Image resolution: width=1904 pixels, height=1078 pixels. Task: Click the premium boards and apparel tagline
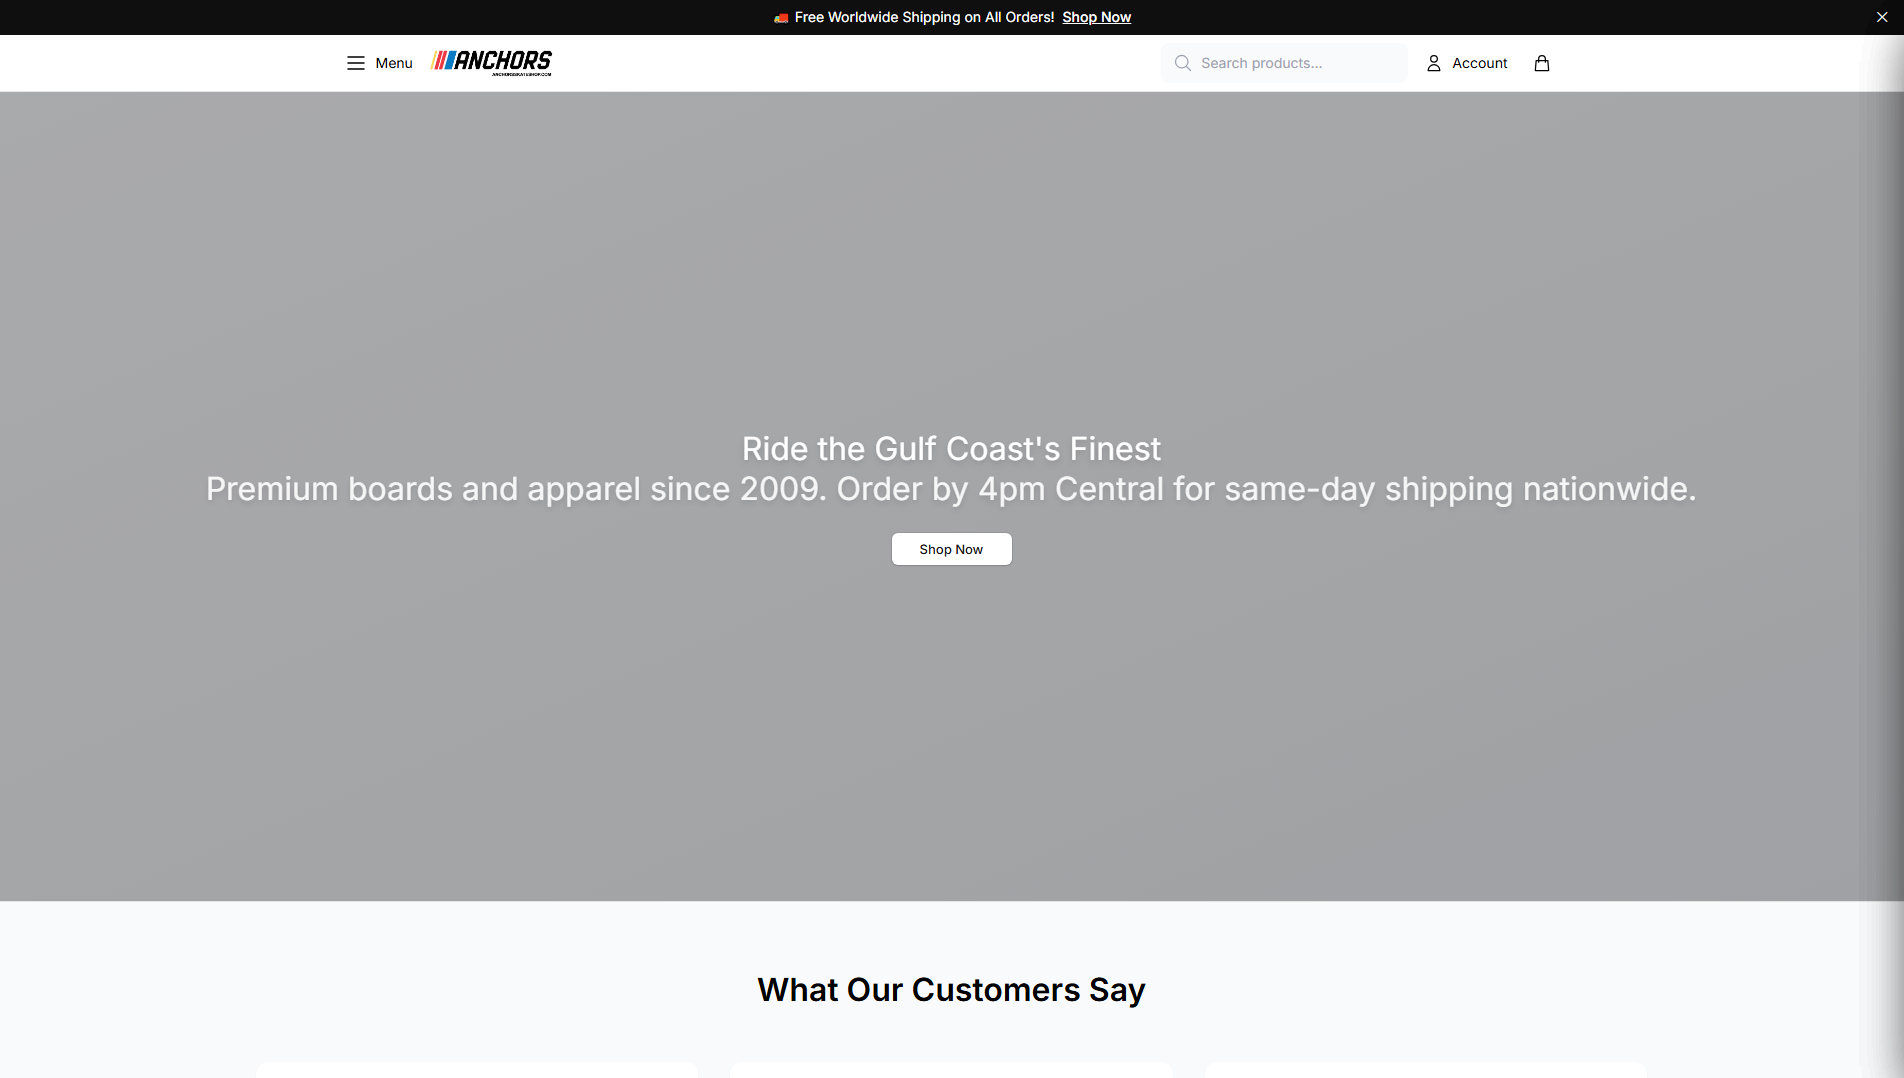951,489
